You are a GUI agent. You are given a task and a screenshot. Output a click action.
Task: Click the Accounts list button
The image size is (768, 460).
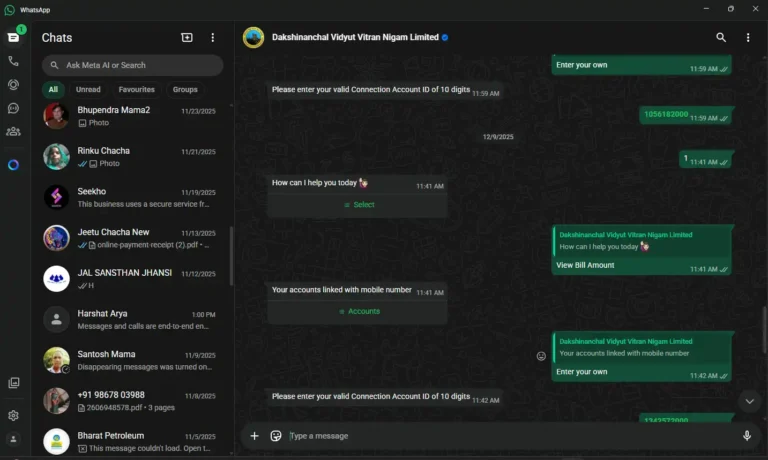click(358, 311)
